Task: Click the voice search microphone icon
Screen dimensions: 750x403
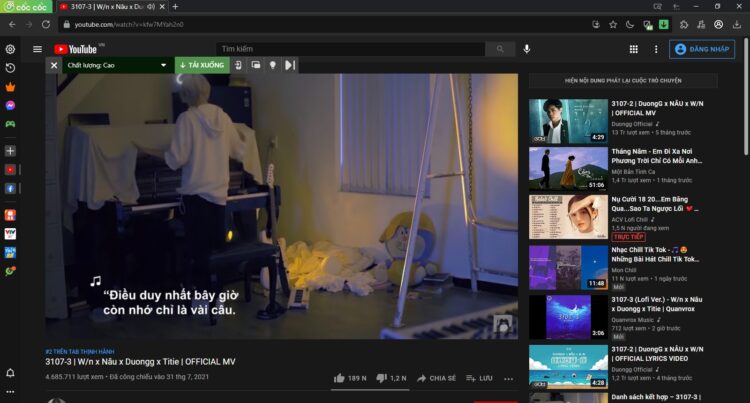Action: click(x=527, y=48)
